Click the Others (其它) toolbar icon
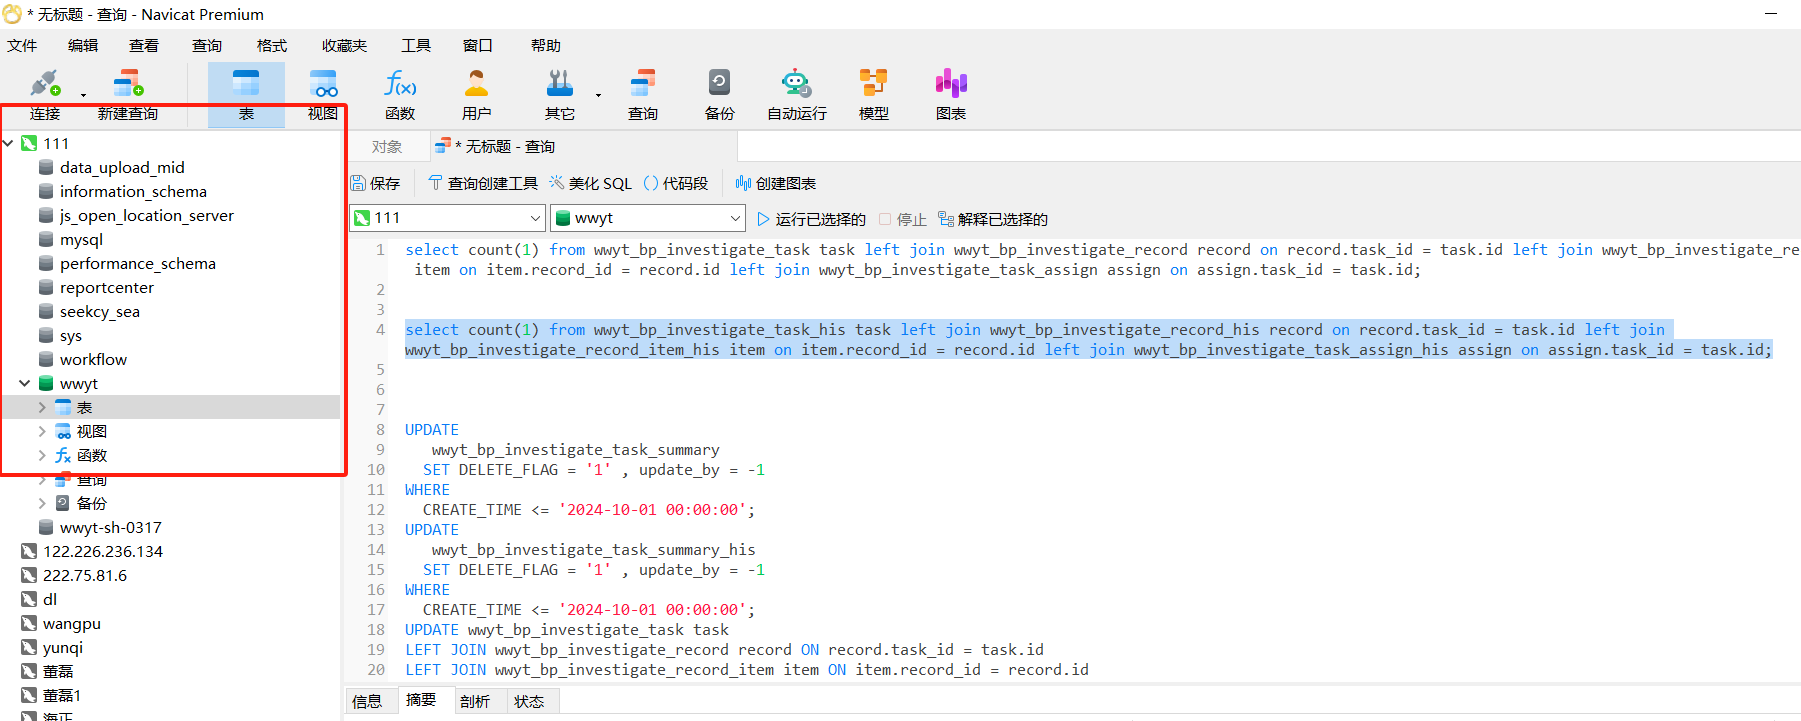The image size is (1801, 721). [x=560, y=93]
